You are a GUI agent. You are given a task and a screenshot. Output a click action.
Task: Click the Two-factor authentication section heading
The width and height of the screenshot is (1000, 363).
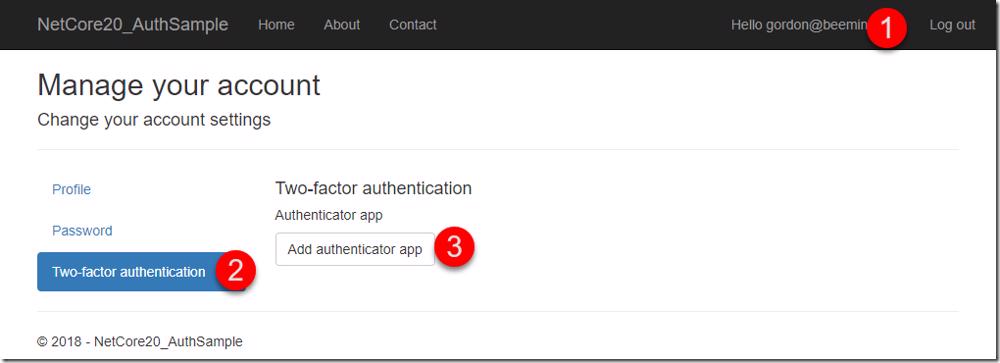pyautogui.click(x=373, y=188)
